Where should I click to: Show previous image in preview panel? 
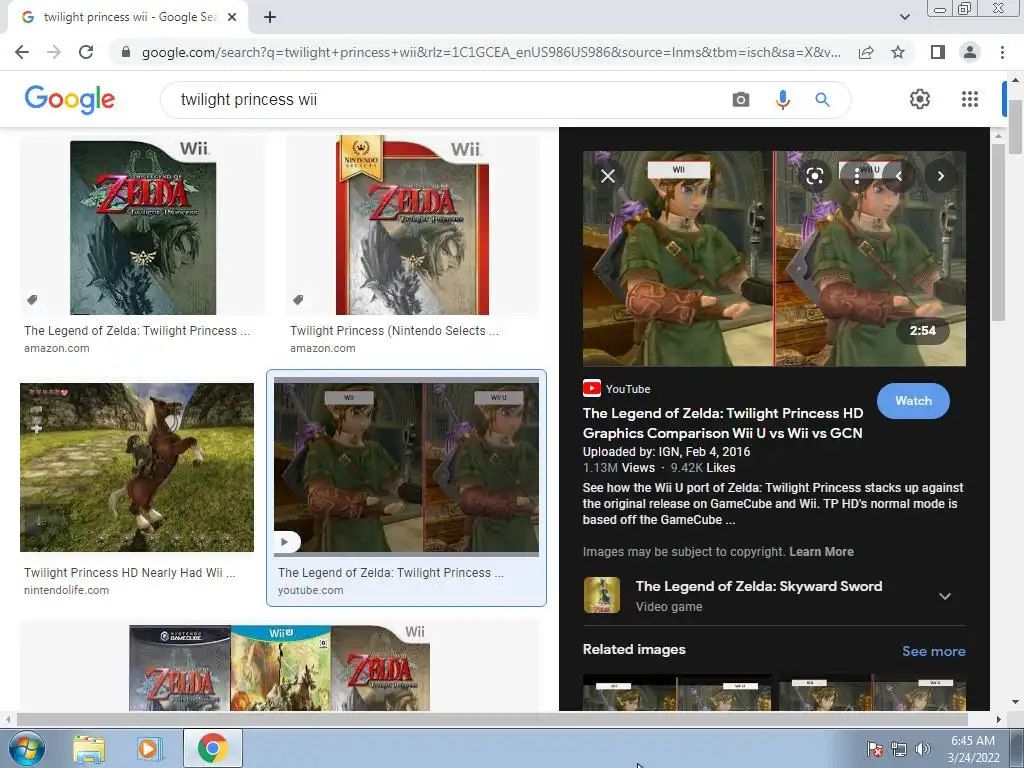point(899,176)
